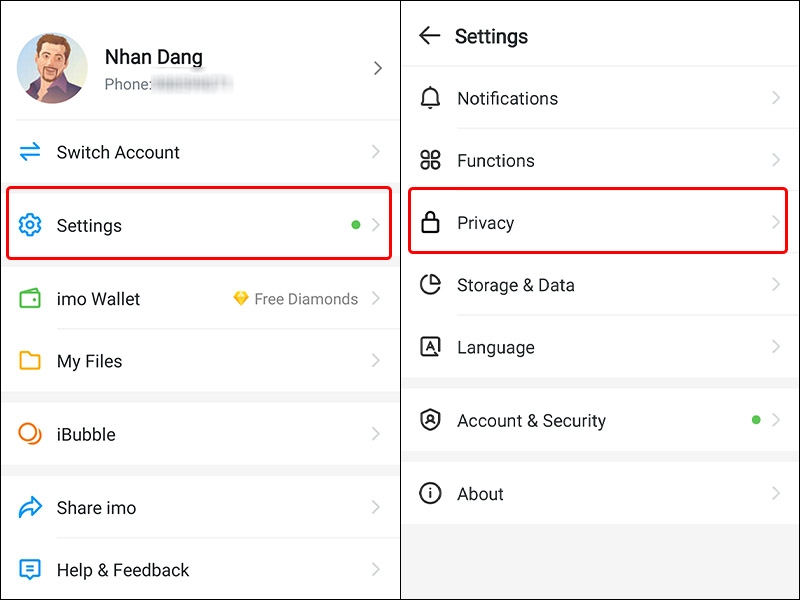Open Share imo entry
Image resolution: width=800 pixels, height=600 pixels.
coord(200,507)
